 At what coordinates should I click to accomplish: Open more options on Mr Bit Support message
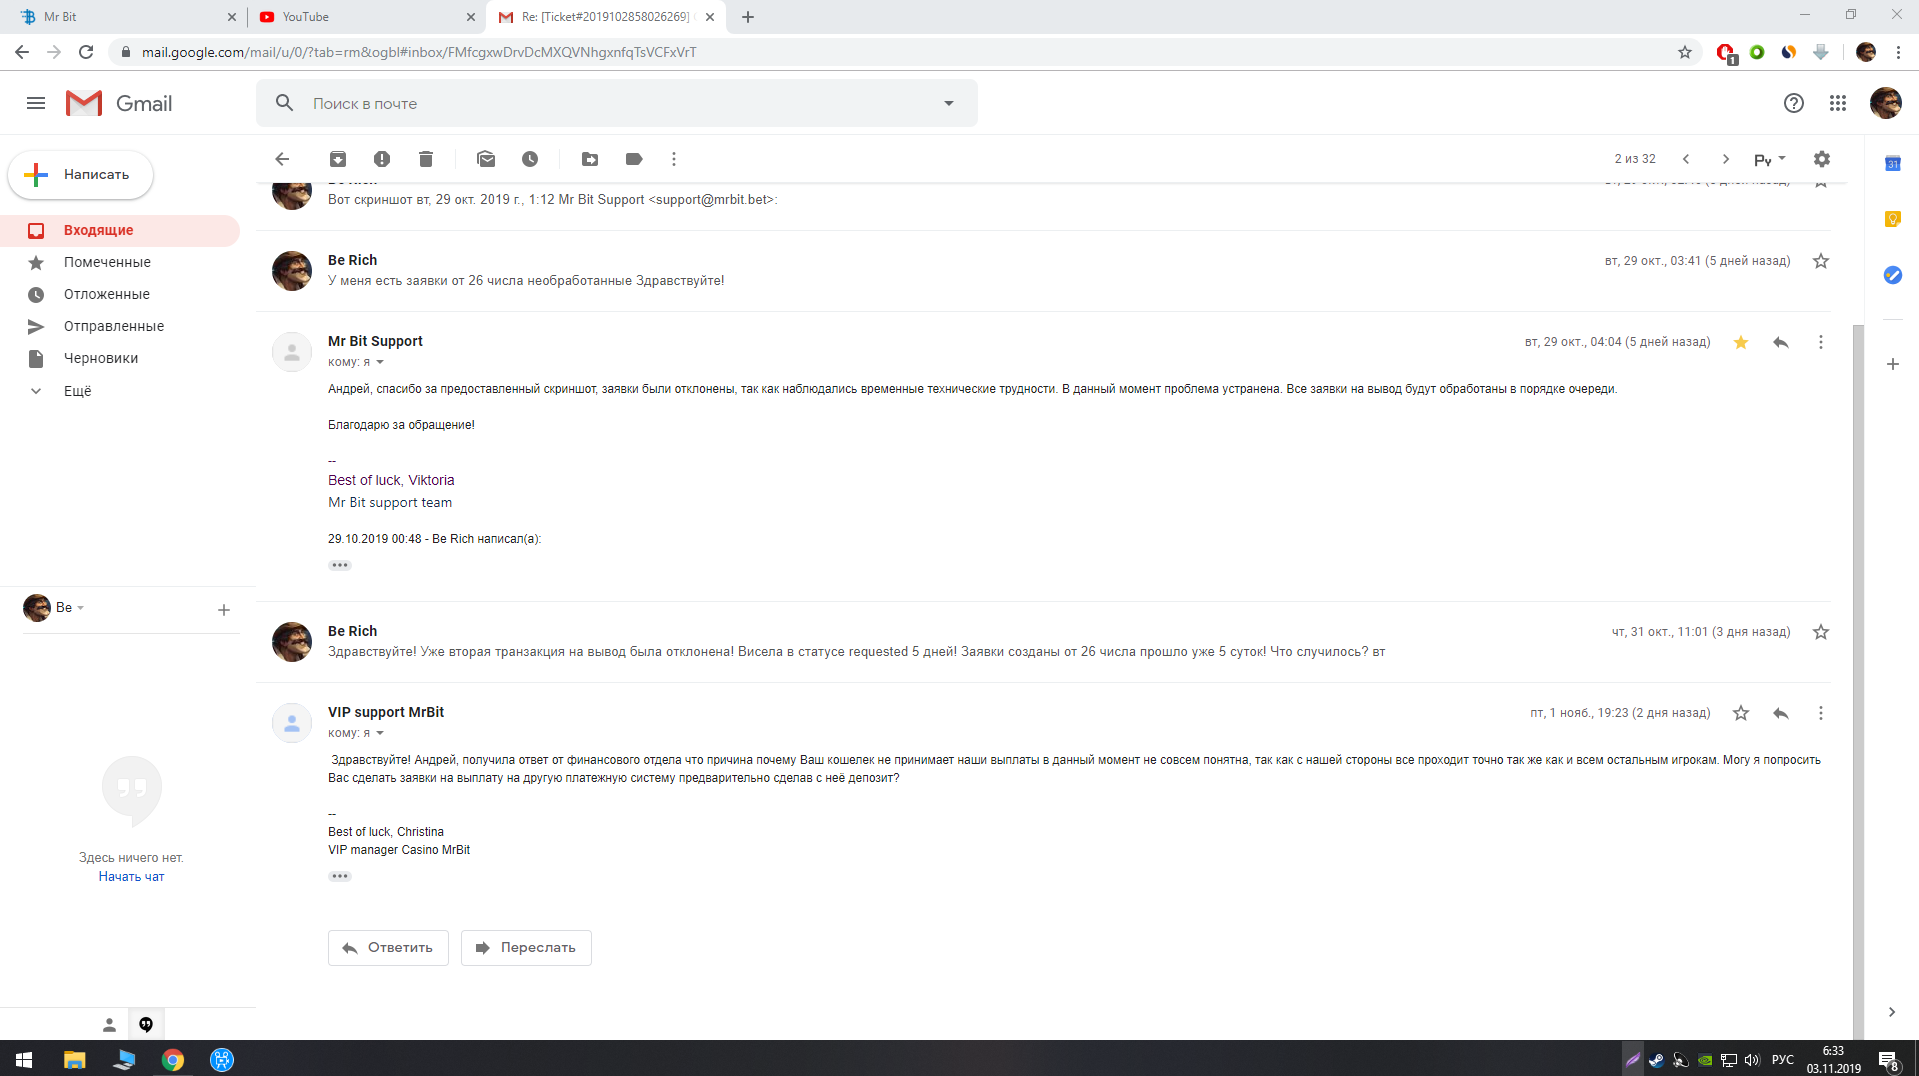pyautogui.click(x=1821, y=342)
